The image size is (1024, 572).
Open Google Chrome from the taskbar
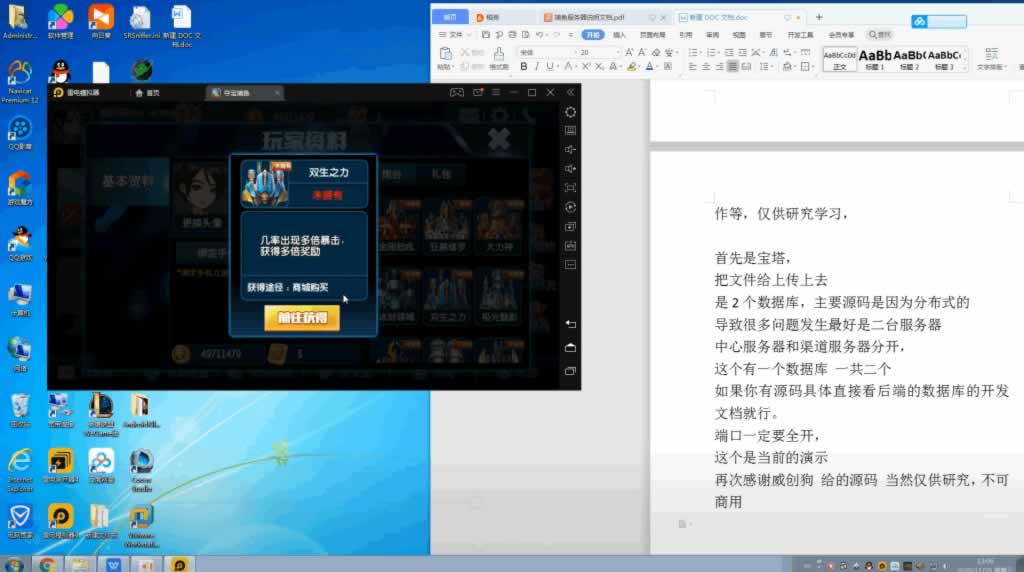(46, 564)
